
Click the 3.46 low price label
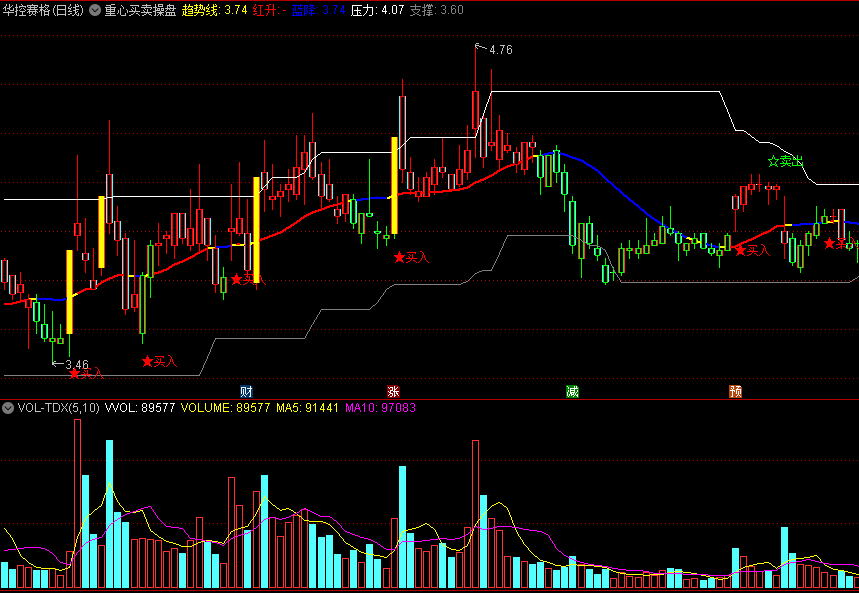(77, 364)
